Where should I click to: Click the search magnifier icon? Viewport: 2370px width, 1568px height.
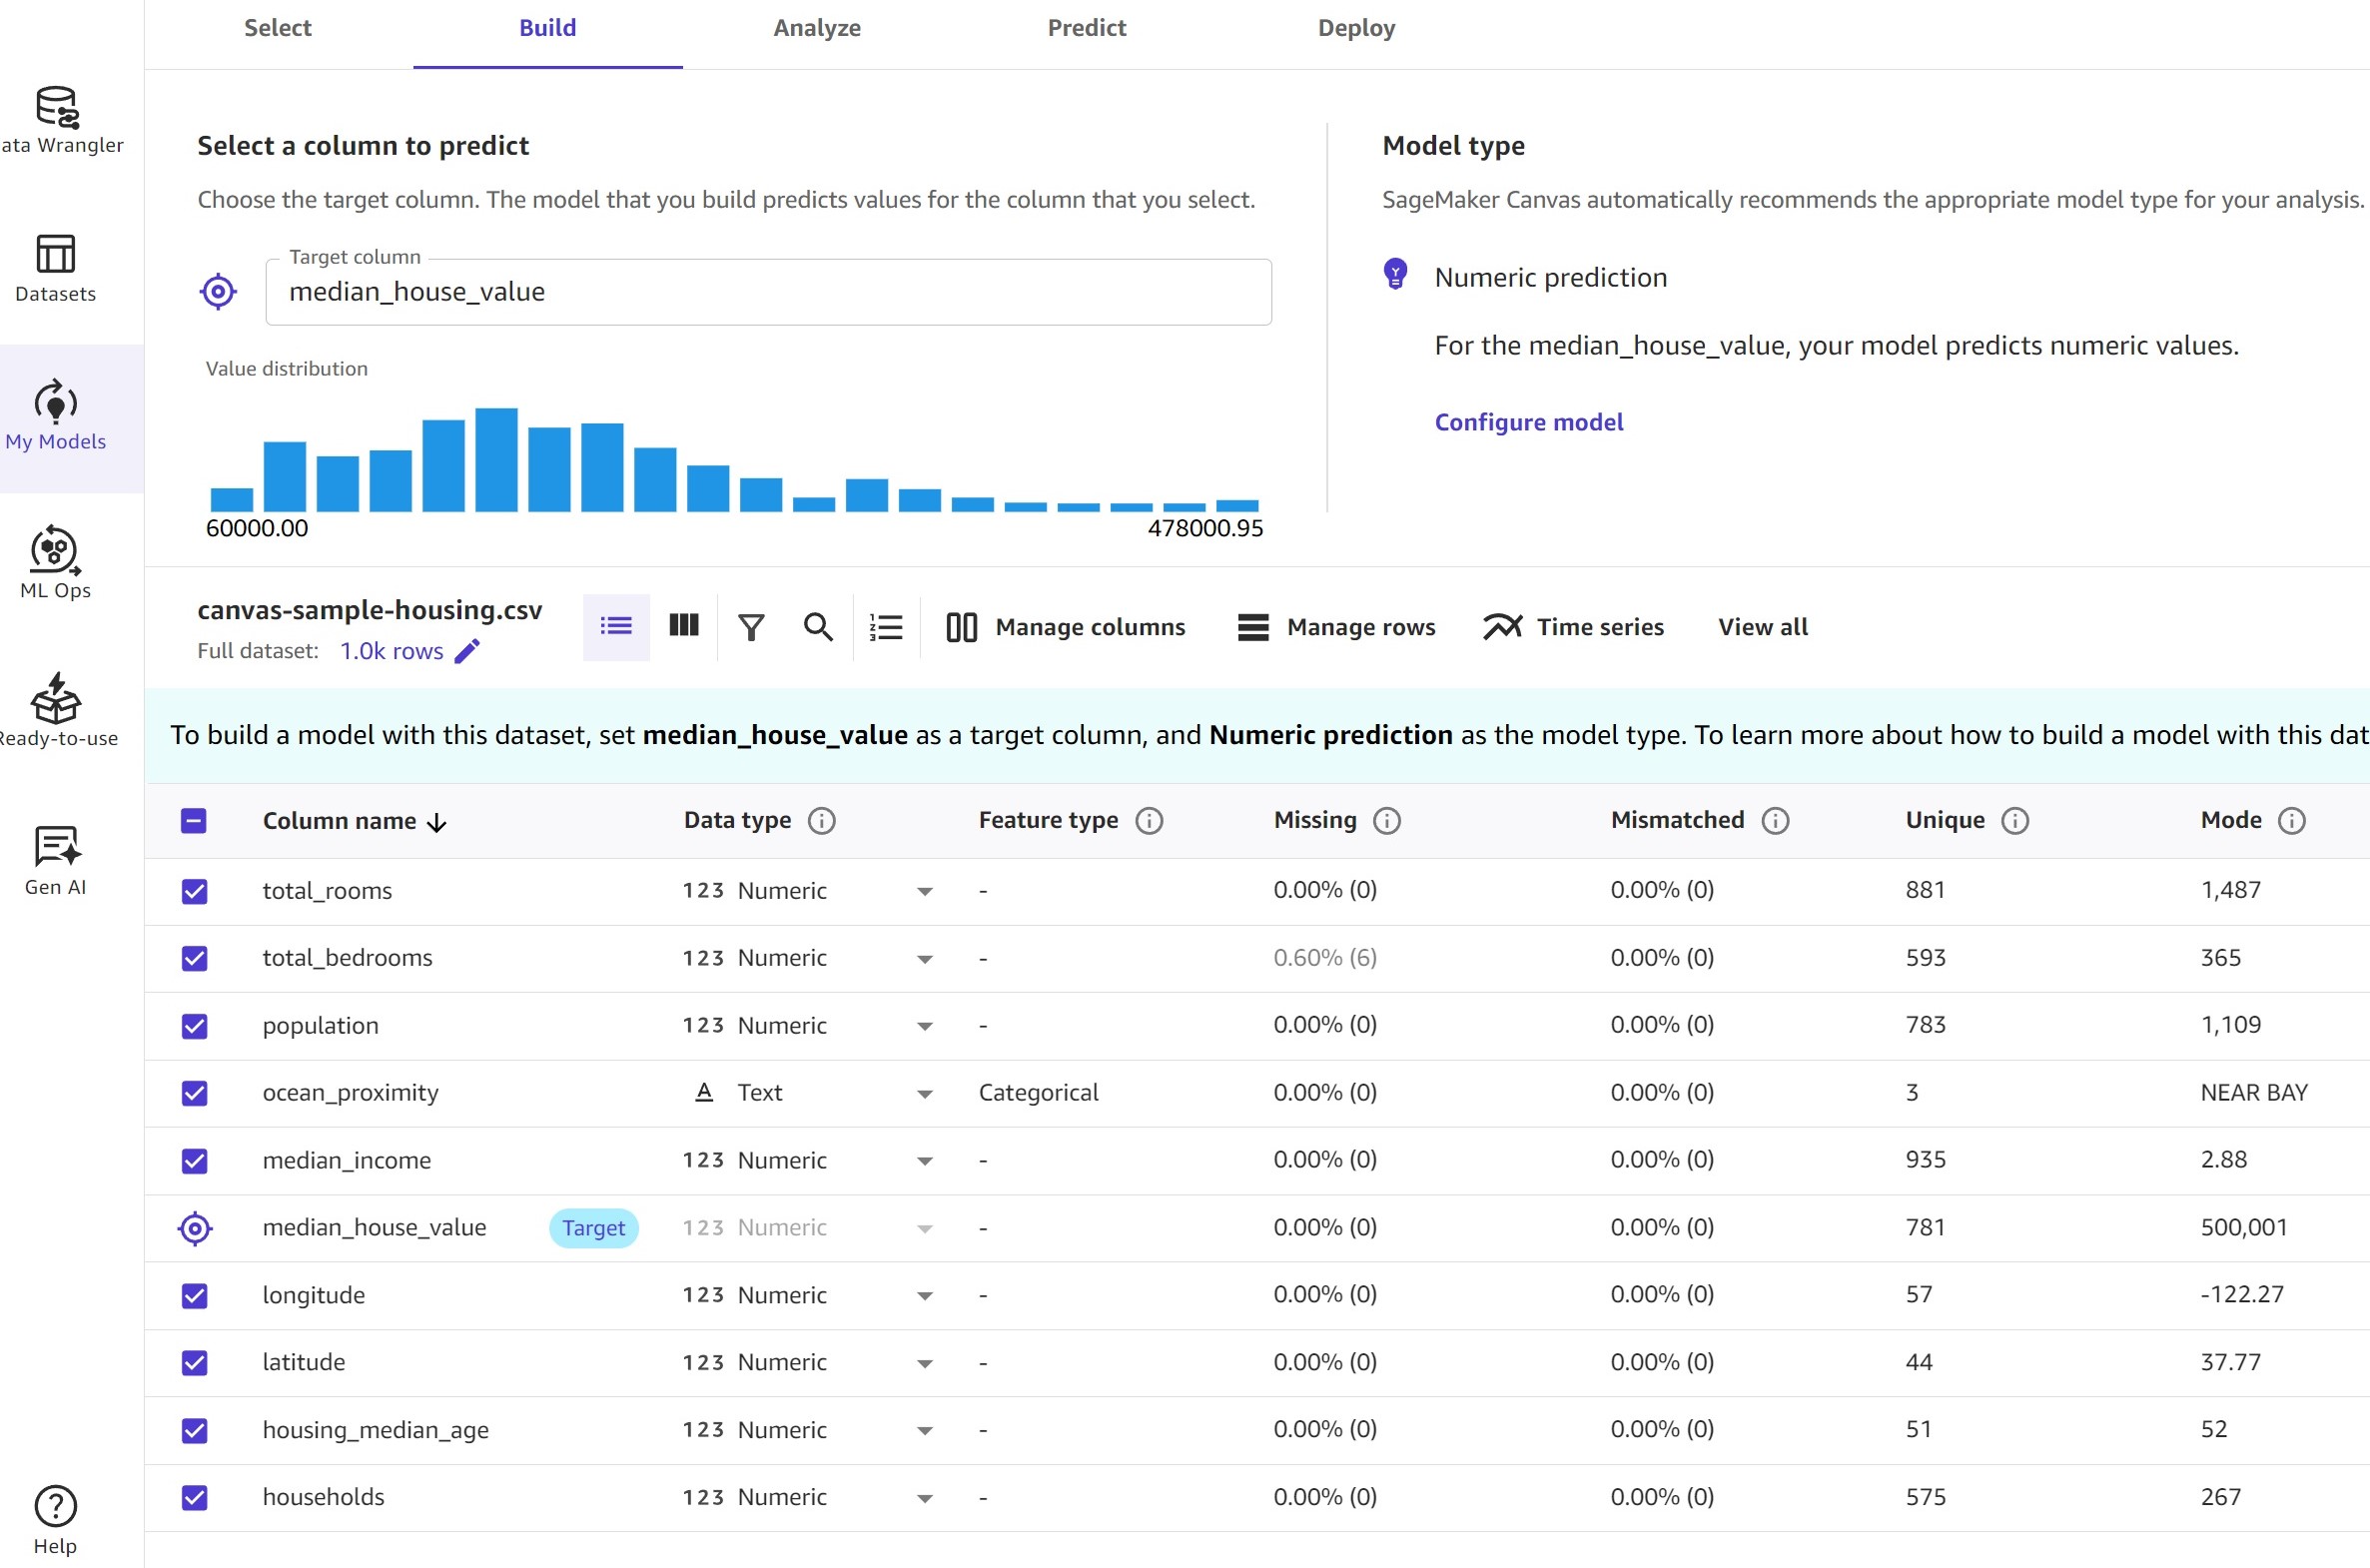tap(818, 627)
